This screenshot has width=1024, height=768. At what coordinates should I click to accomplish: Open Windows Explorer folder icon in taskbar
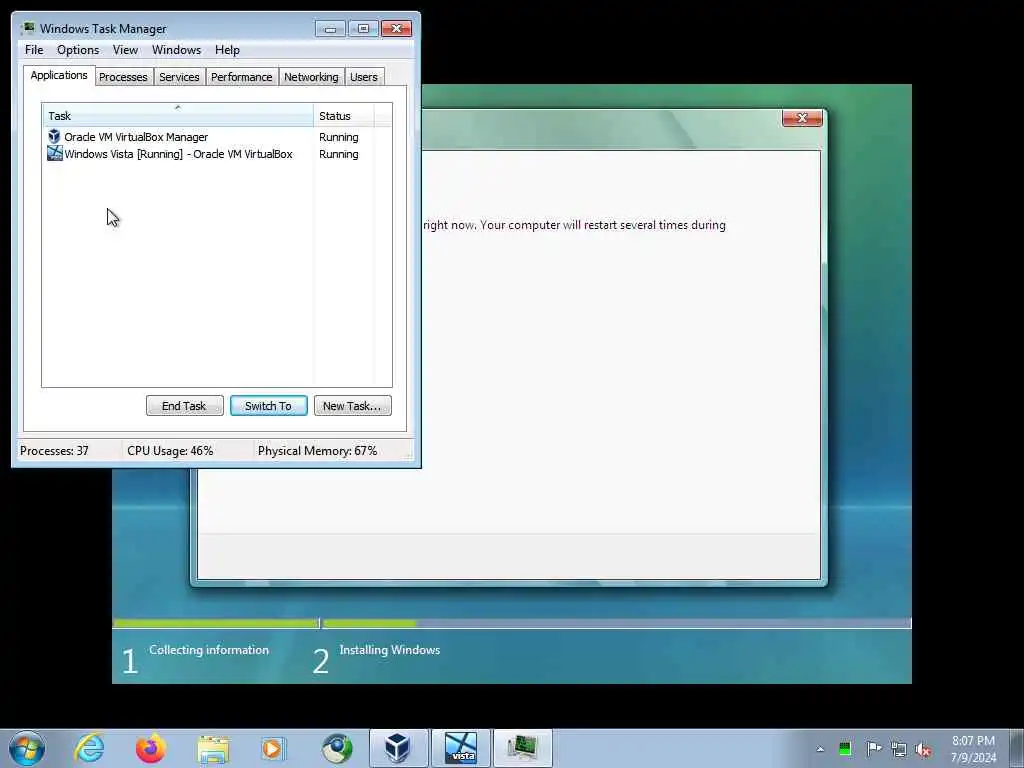(x=213, y=748)
